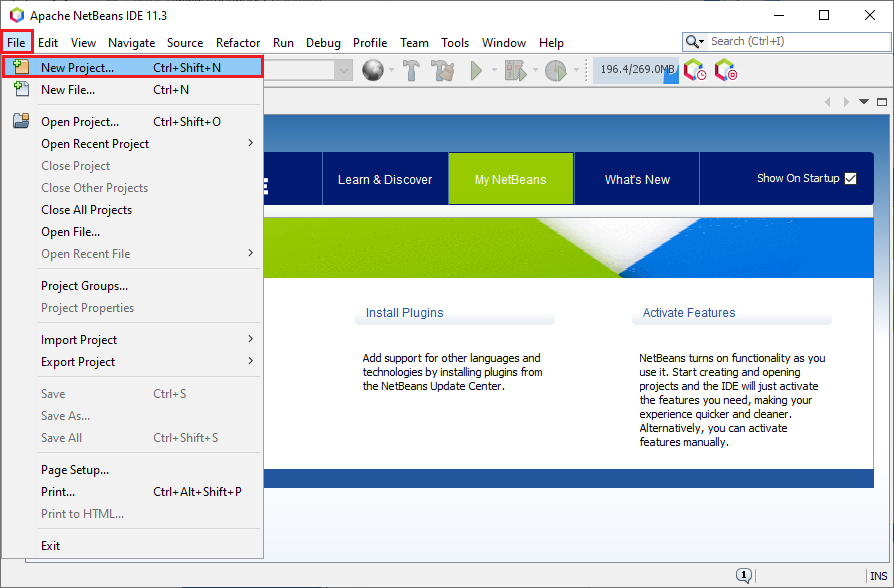Image resolution: width=894 pixels, height=588 pixels.
Task: Open the Debug menu
Action: (323, 43)
